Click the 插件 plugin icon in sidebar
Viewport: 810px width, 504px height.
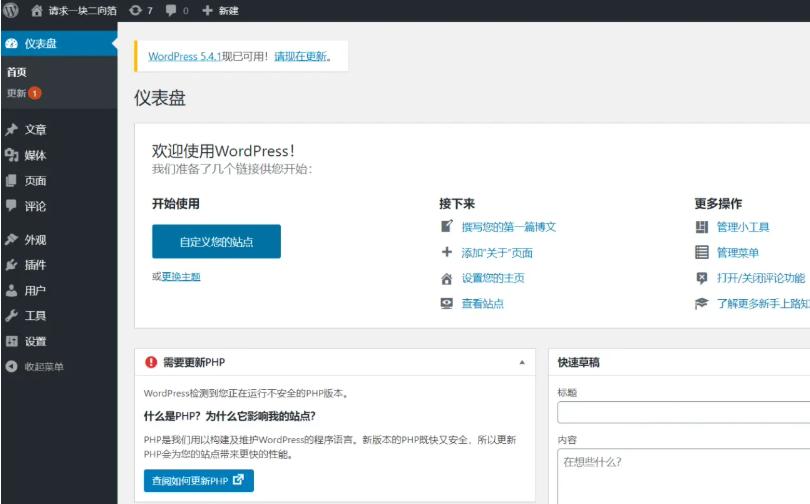click(11, 265)
